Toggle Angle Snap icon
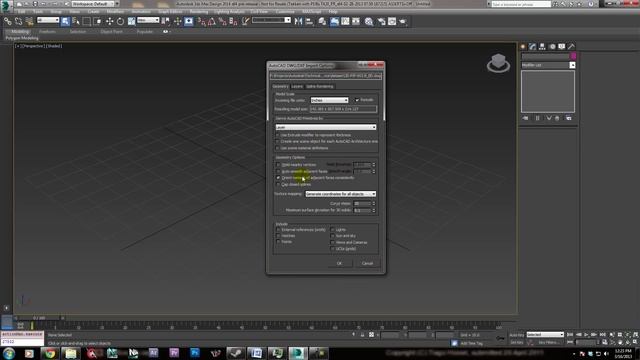The height and width of the screenshot is (360, 640). point(212,21)
